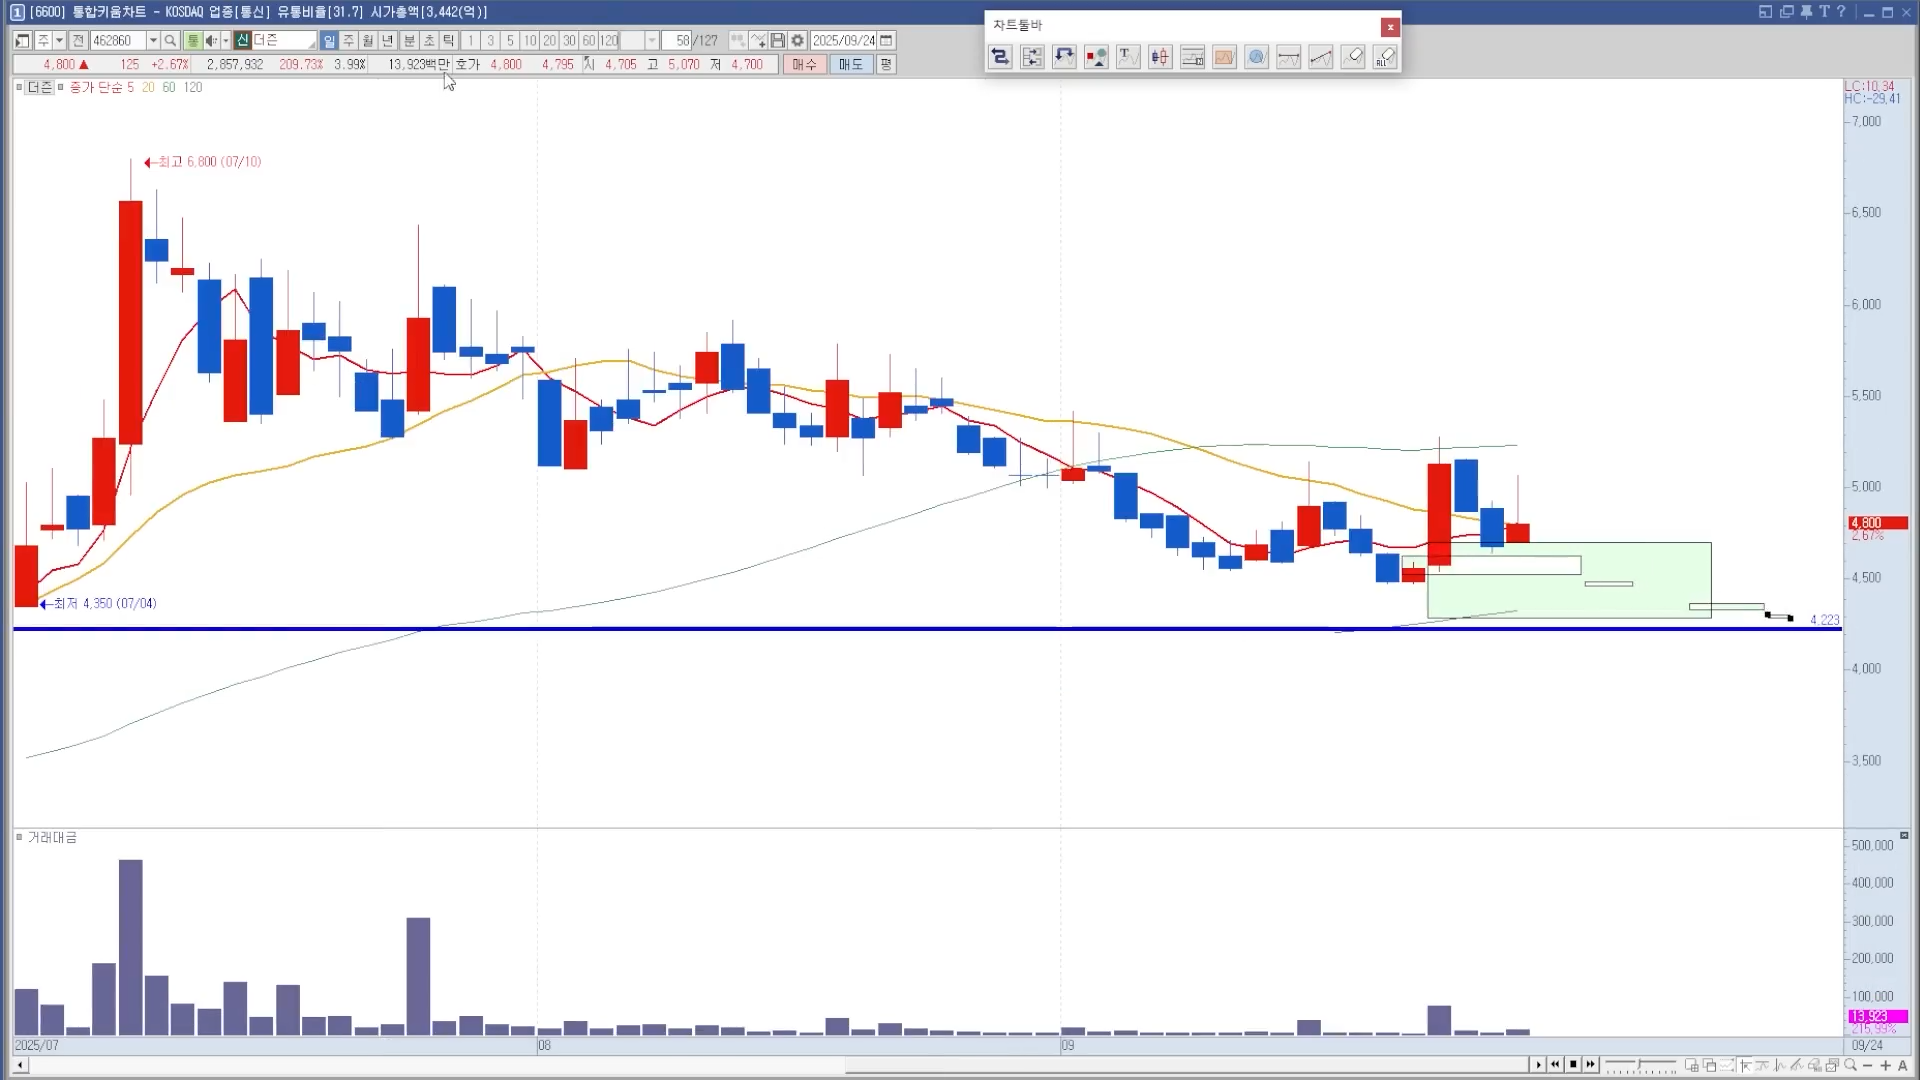Adjust the chart zoom slider at bottom
This screenshot has width=1920, height=1080.
[x=1640, y=1065]
